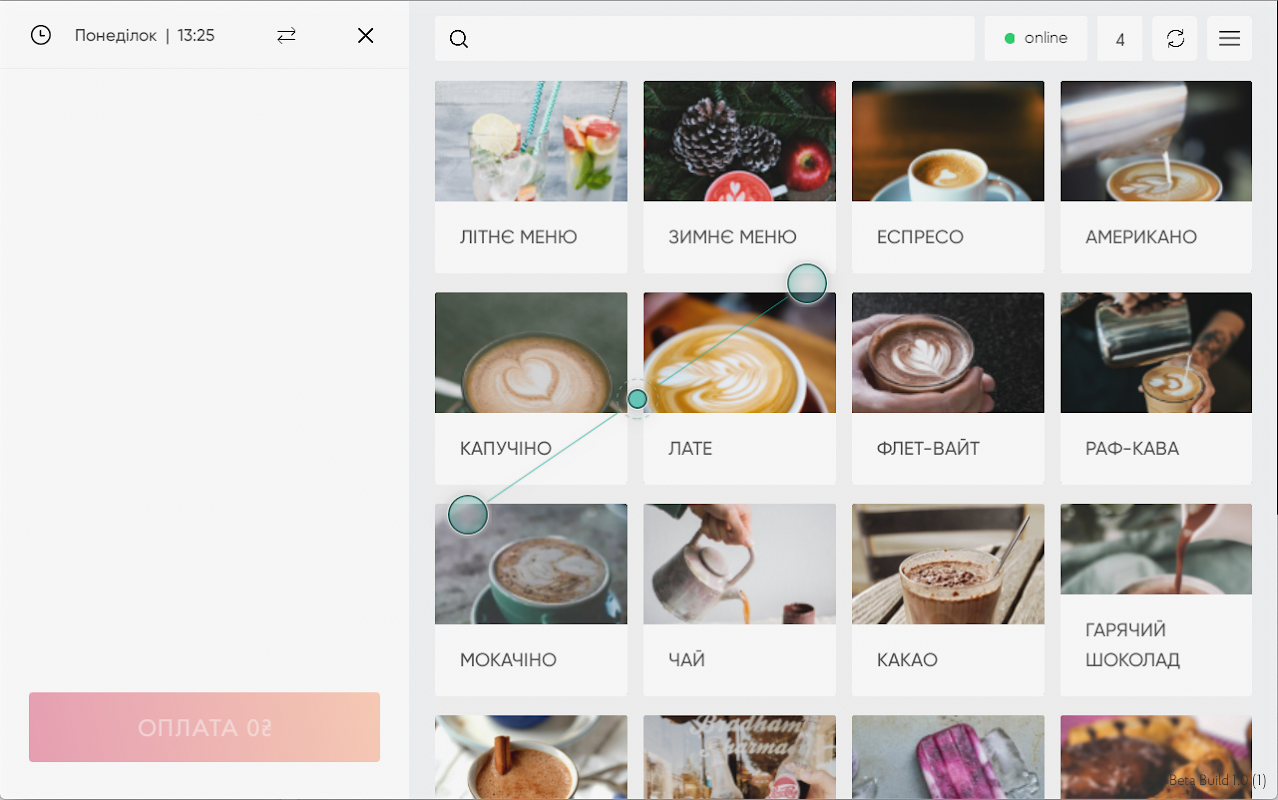Open the counter button showing 4

pyautogui.click(x=1120, y=39)
